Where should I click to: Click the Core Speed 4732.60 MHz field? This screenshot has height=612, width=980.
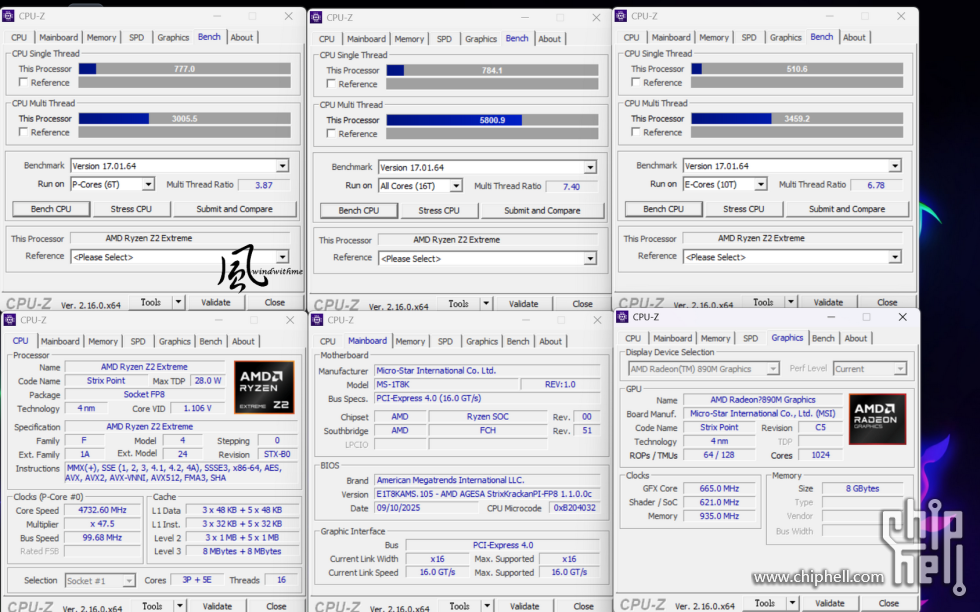103,511
